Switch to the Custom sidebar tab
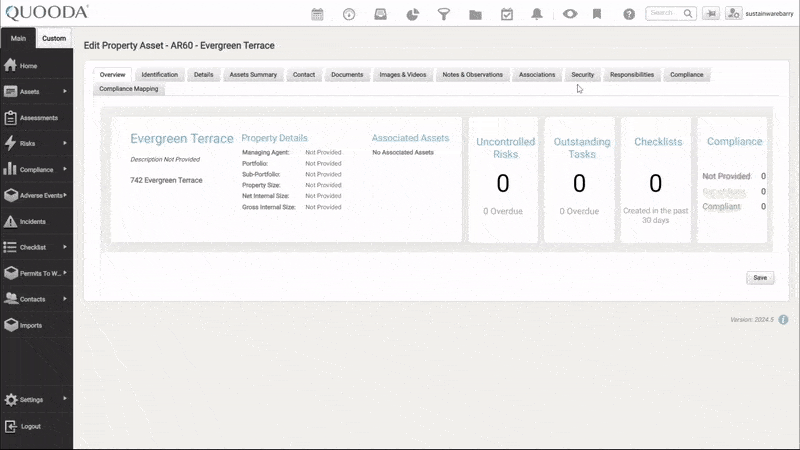This screenshot has width=800, height=450. click(54, 38)
